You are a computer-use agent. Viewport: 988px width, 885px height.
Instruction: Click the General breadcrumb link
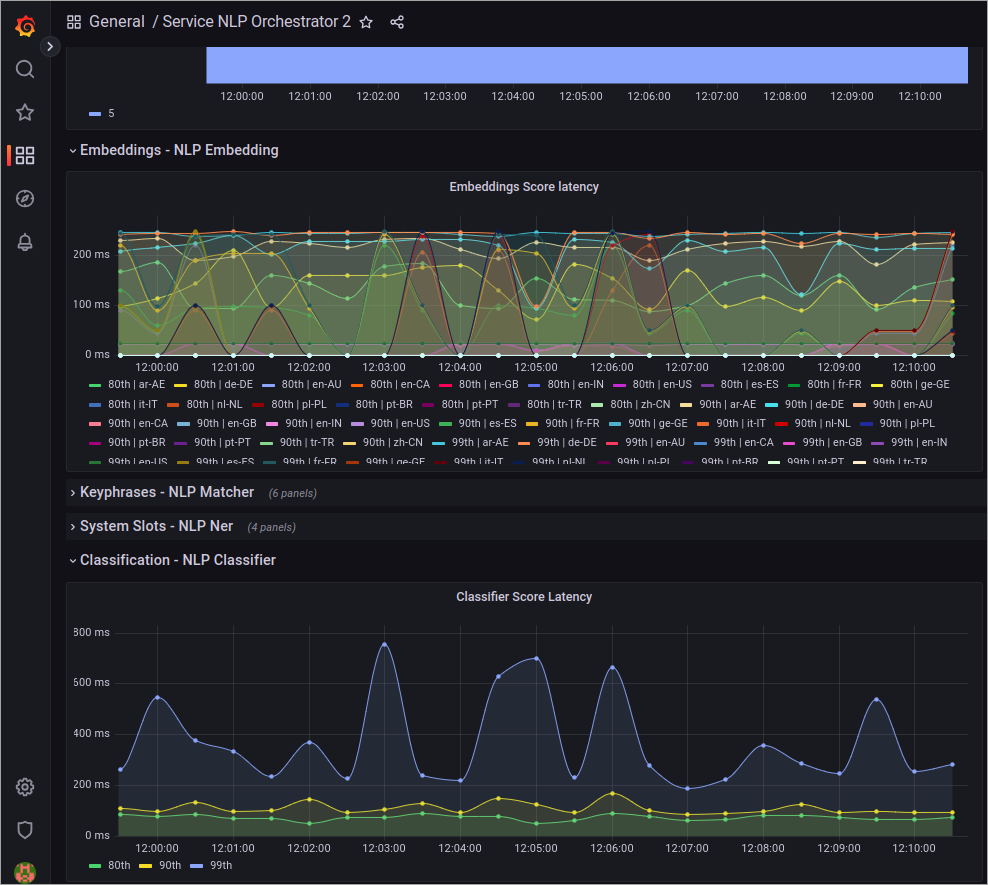(x=116, y=22)
